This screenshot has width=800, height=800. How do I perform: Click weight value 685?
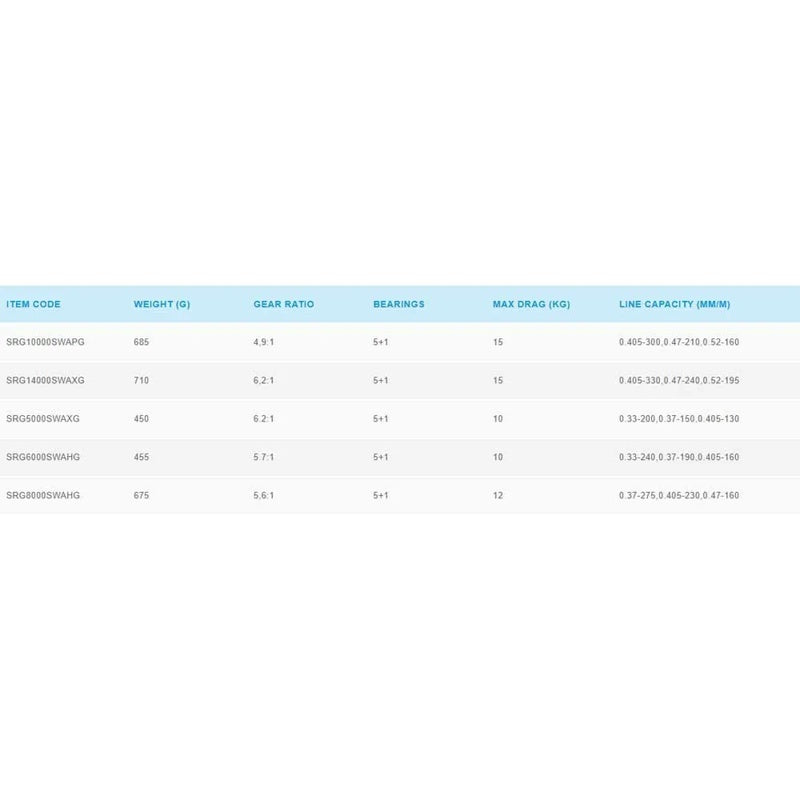(141, 342)
